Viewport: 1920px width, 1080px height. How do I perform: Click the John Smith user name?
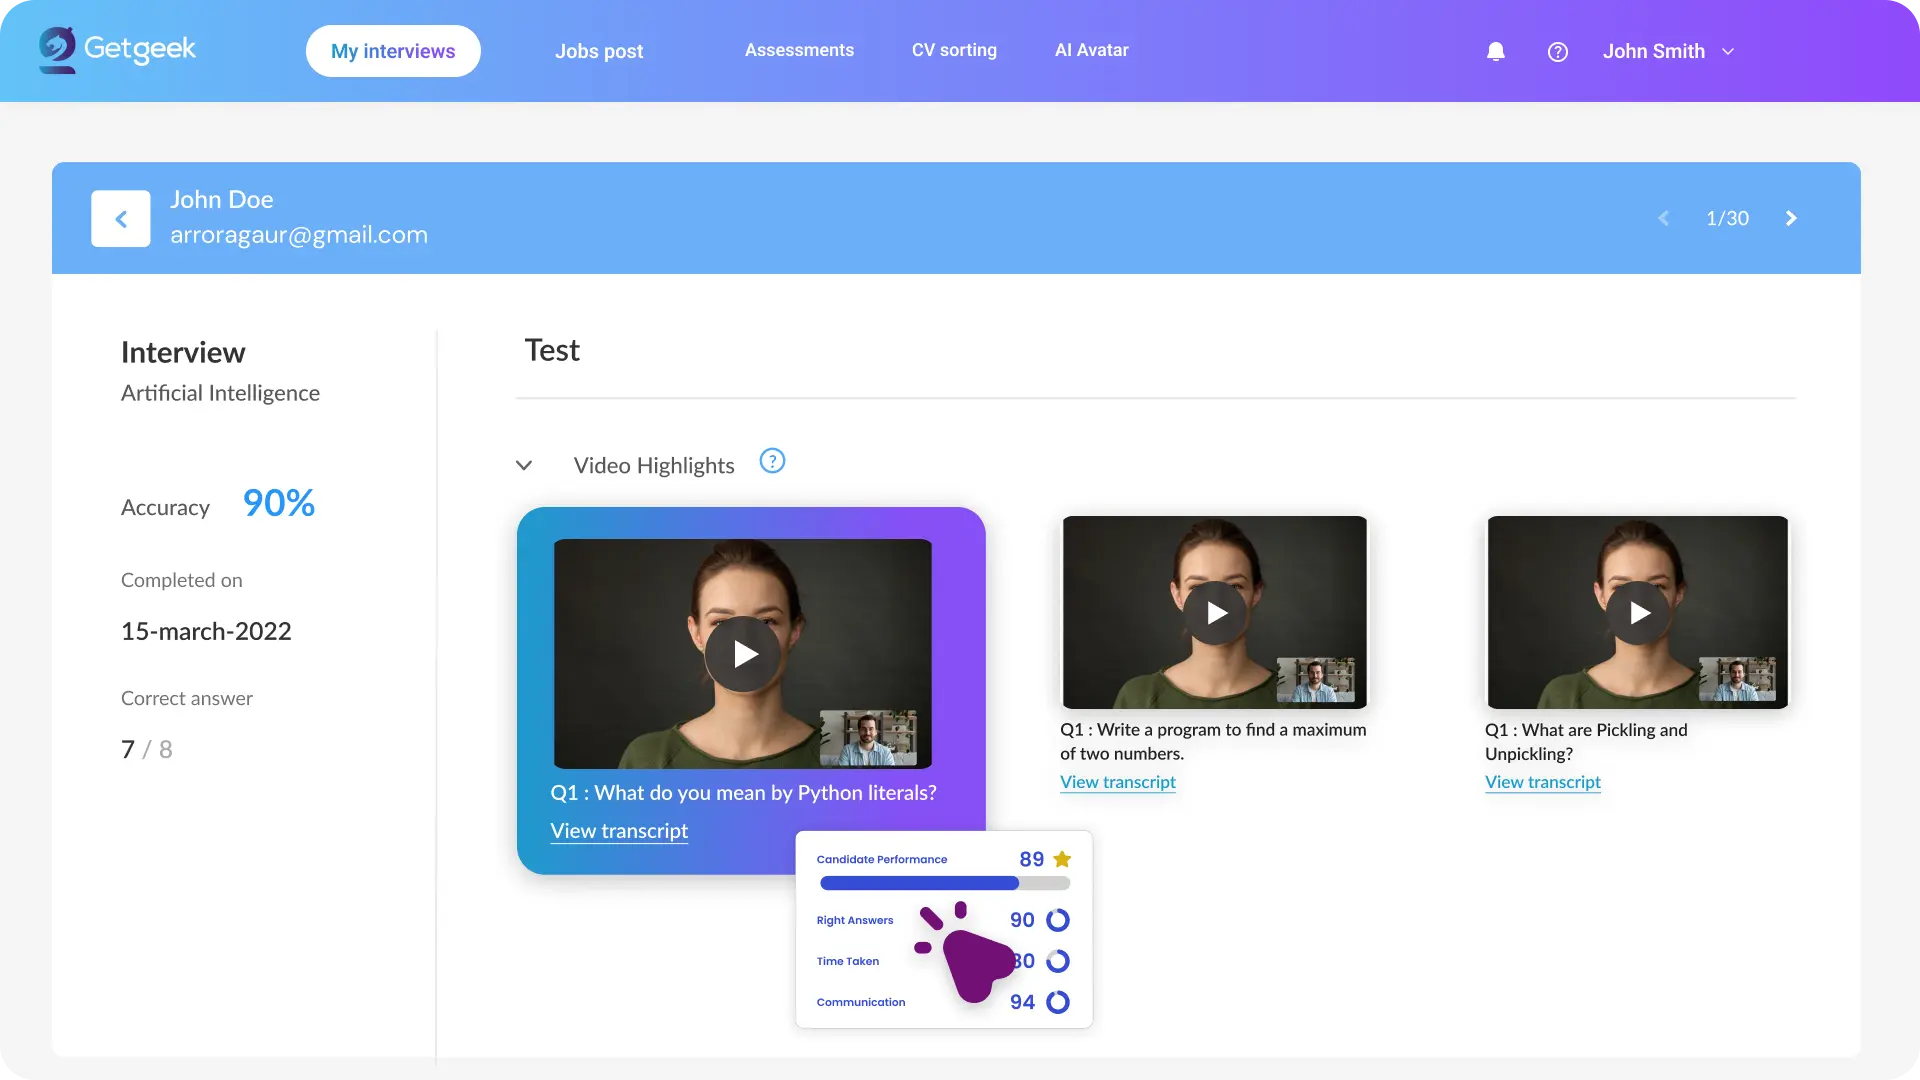coord(1654,52)
